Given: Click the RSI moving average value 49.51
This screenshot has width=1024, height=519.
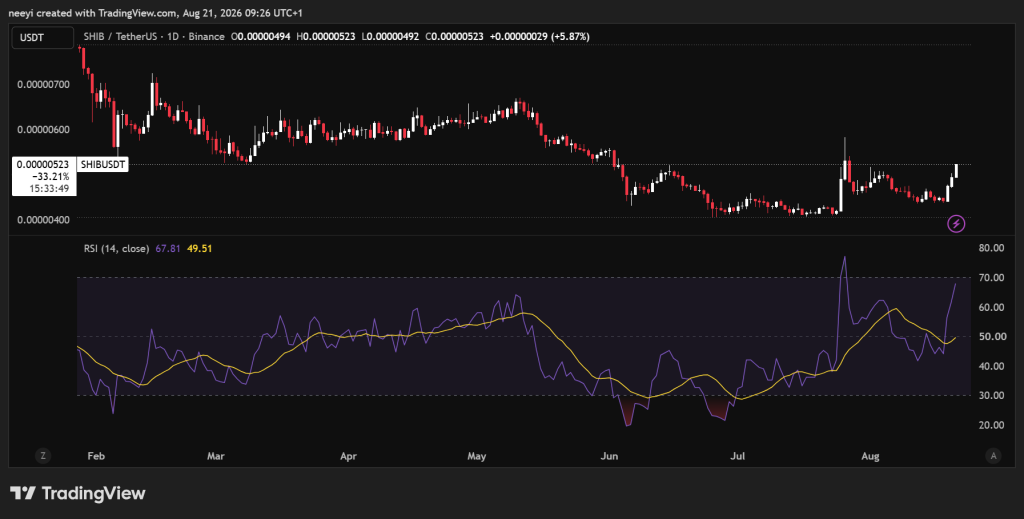Looking at the screenshot, I should click(x=200, y=248).
